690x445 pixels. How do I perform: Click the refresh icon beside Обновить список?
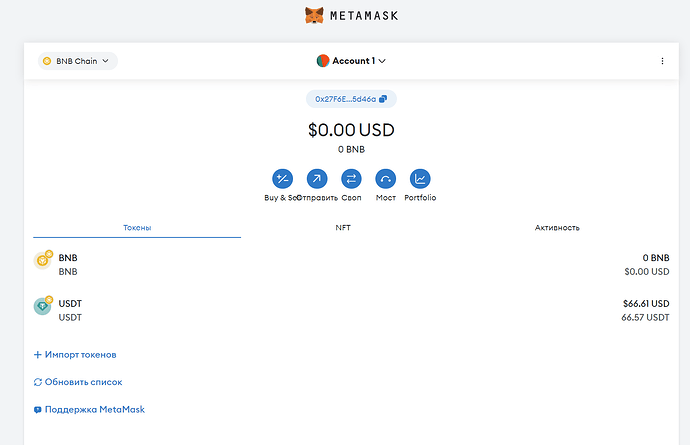click(38, 382)
